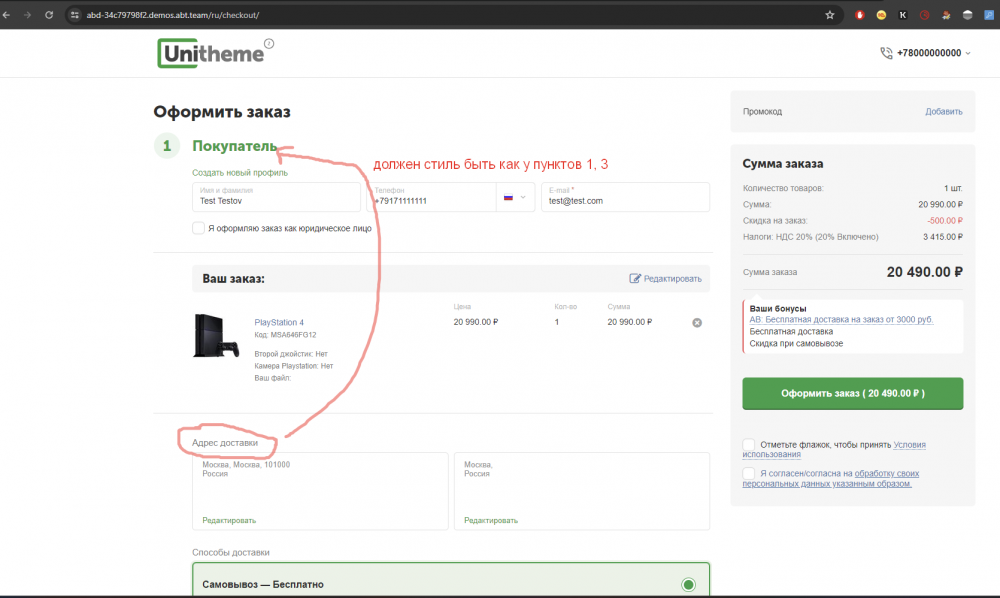Click the Unitheme logo

point(210,52)
